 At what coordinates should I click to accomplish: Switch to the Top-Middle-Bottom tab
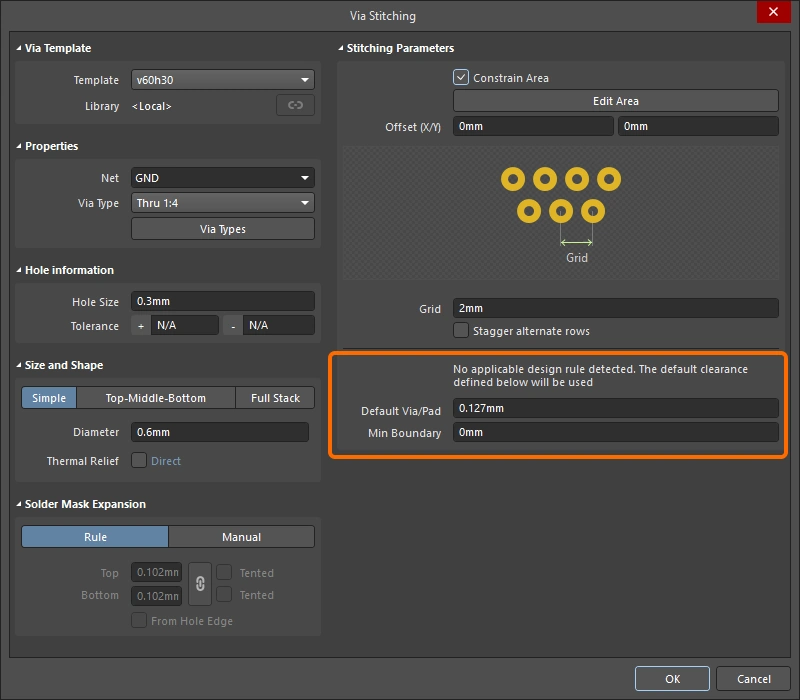[155, 398]
